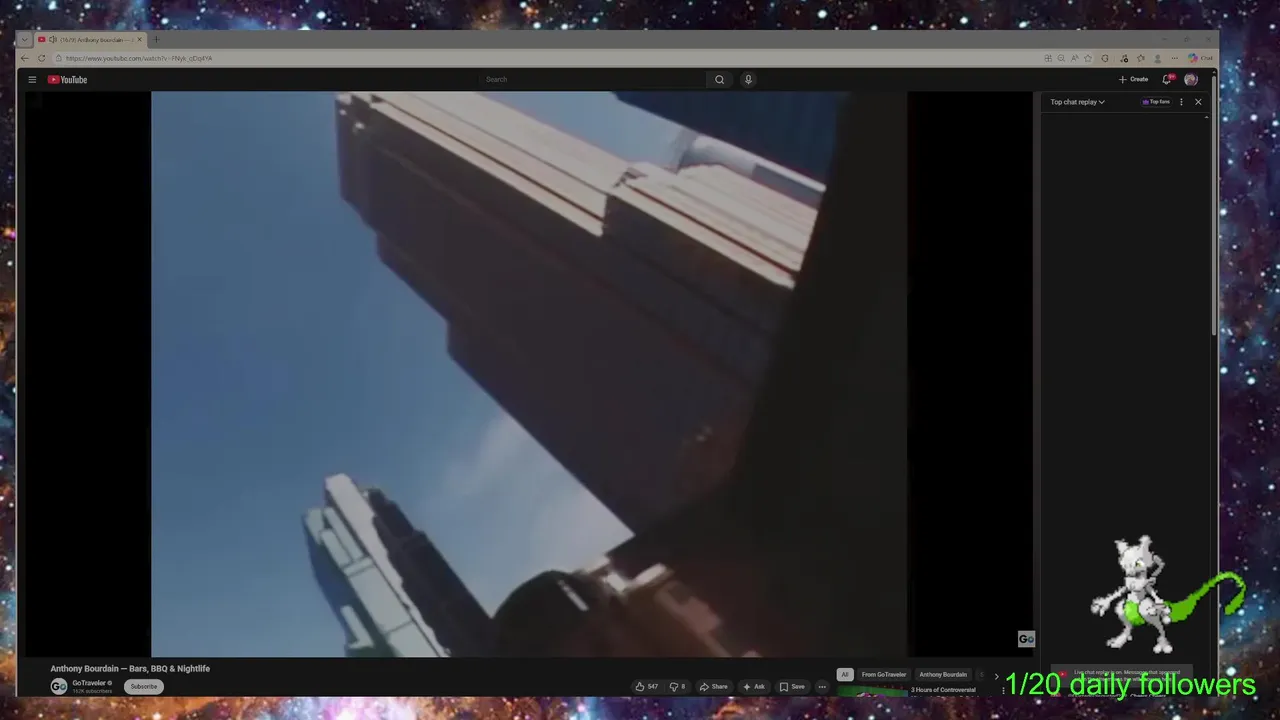Open the tab search dropdown arrow

pos(25,40)
